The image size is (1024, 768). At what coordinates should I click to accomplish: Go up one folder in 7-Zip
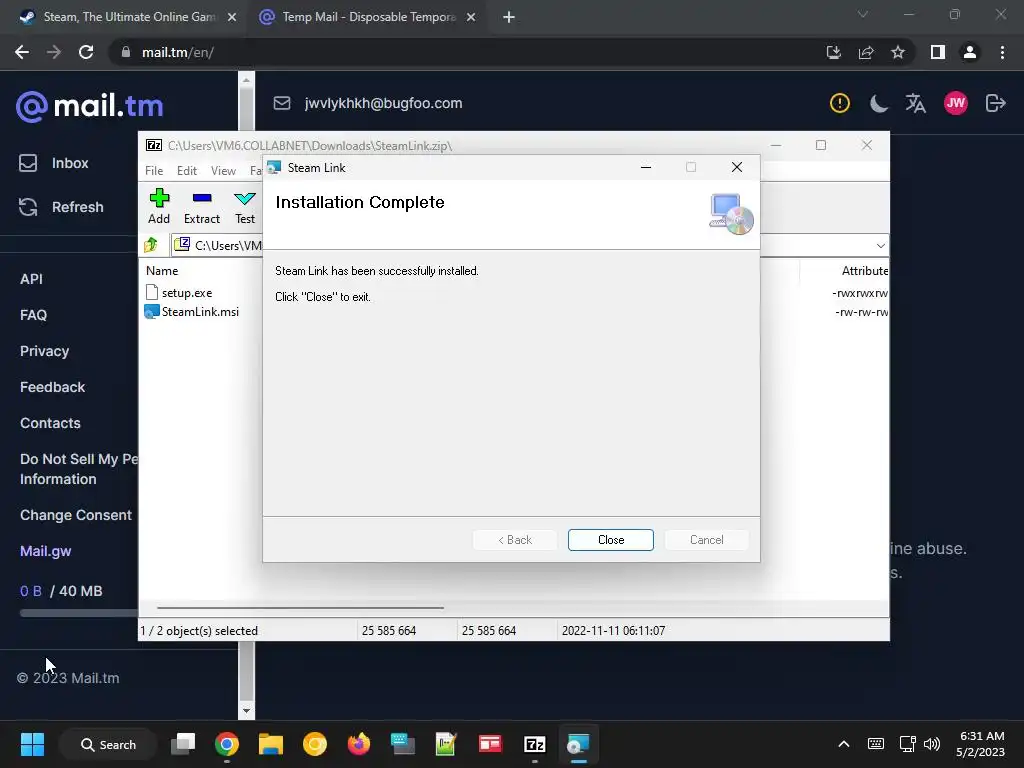[x=151, y=245]
